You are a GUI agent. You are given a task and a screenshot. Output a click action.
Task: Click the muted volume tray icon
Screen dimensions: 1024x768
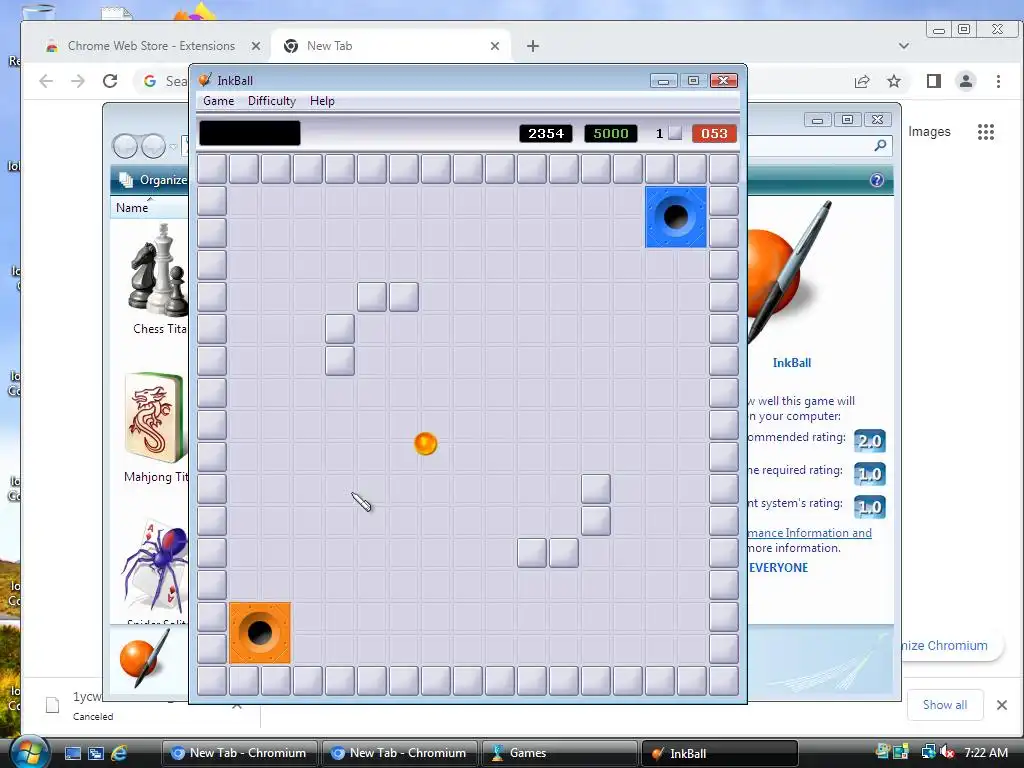[948, 752]
